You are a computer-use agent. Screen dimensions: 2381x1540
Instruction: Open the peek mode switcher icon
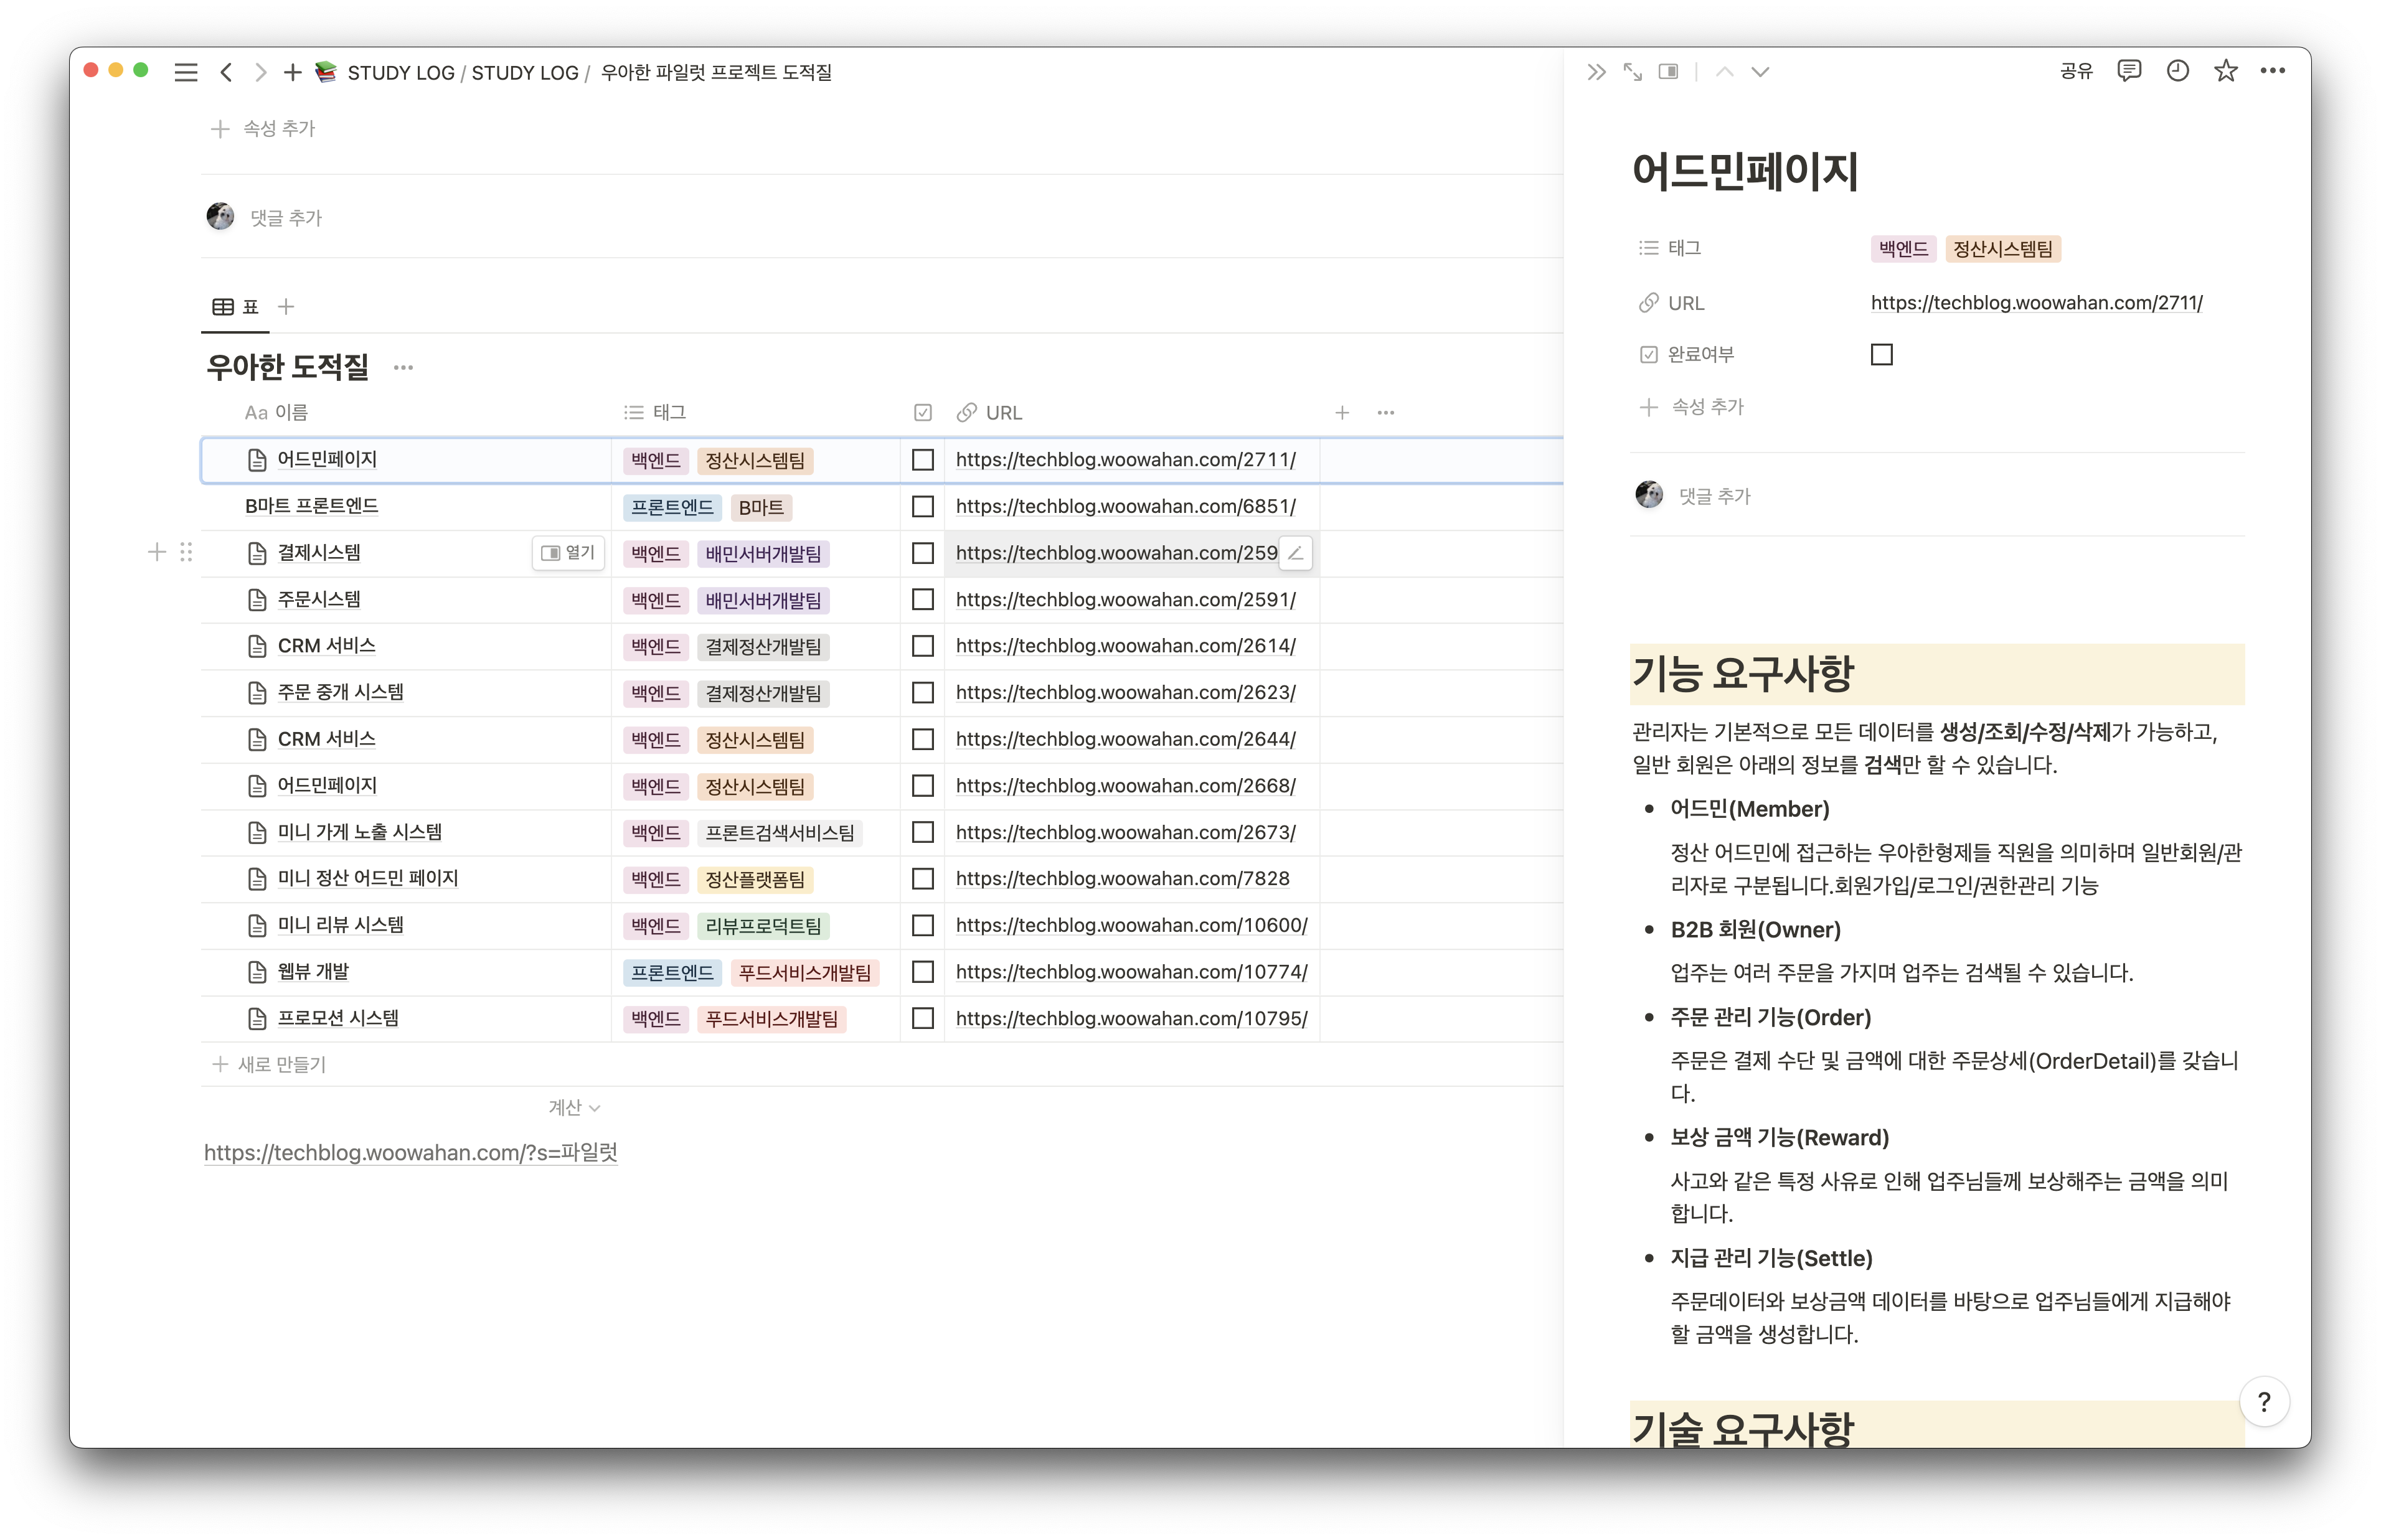[1668, 72]
